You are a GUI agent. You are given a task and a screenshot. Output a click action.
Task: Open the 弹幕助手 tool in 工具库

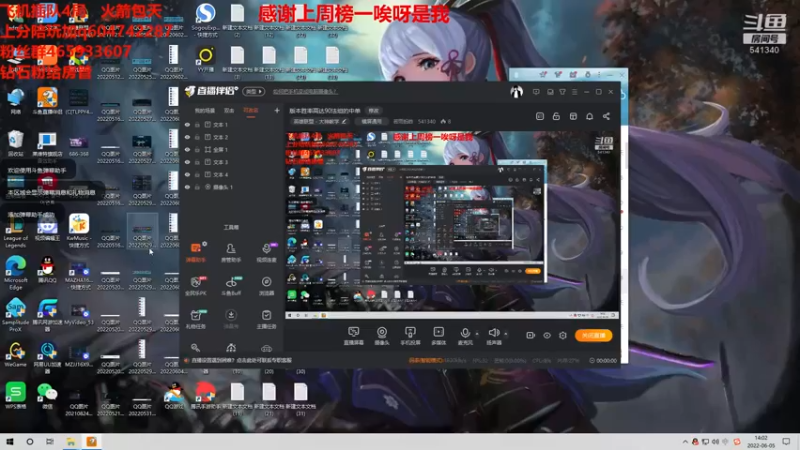click(195, 252)
